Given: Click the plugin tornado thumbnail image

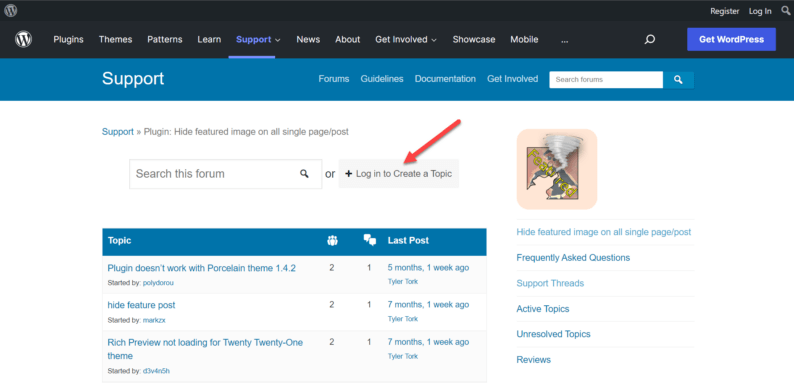Looking at the screenshot, I should coord(557,169).
